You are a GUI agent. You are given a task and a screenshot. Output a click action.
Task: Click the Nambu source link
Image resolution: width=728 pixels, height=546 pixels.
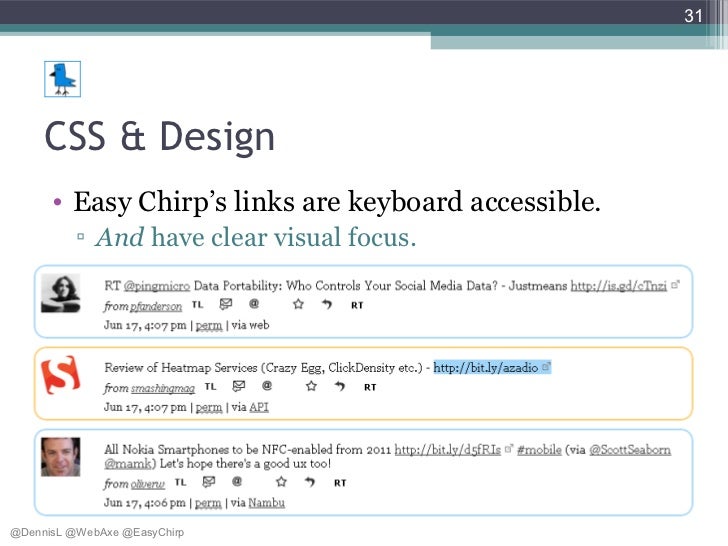click(266, 502)
